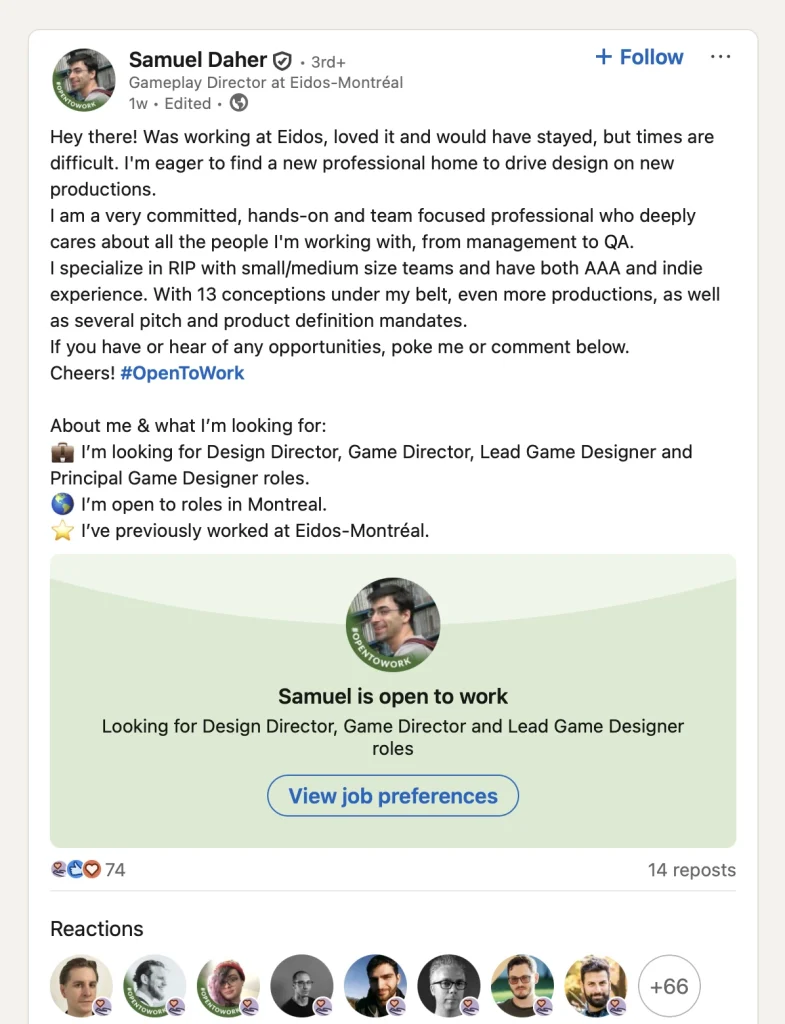Image resolution: width=785 pixels, height=1024 pixels.
Task: Click the first reactor avatar in Reactions
Action: point(81,985)
